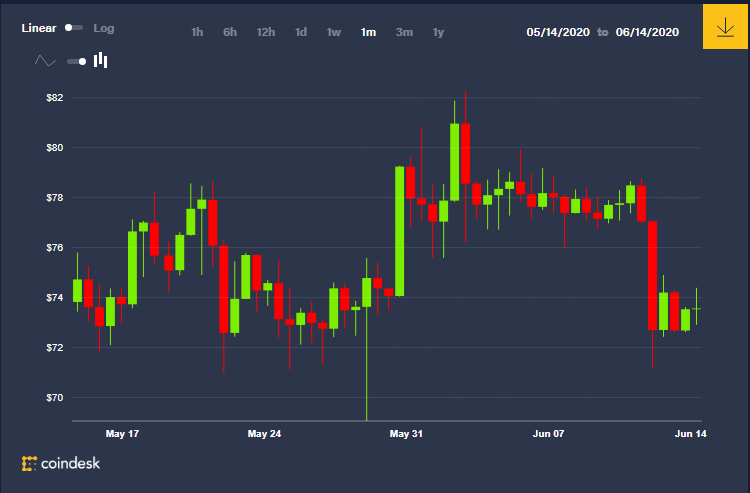Toggle the line/candlestick chart type switch
Screen dimensions: 750x493
77,61
